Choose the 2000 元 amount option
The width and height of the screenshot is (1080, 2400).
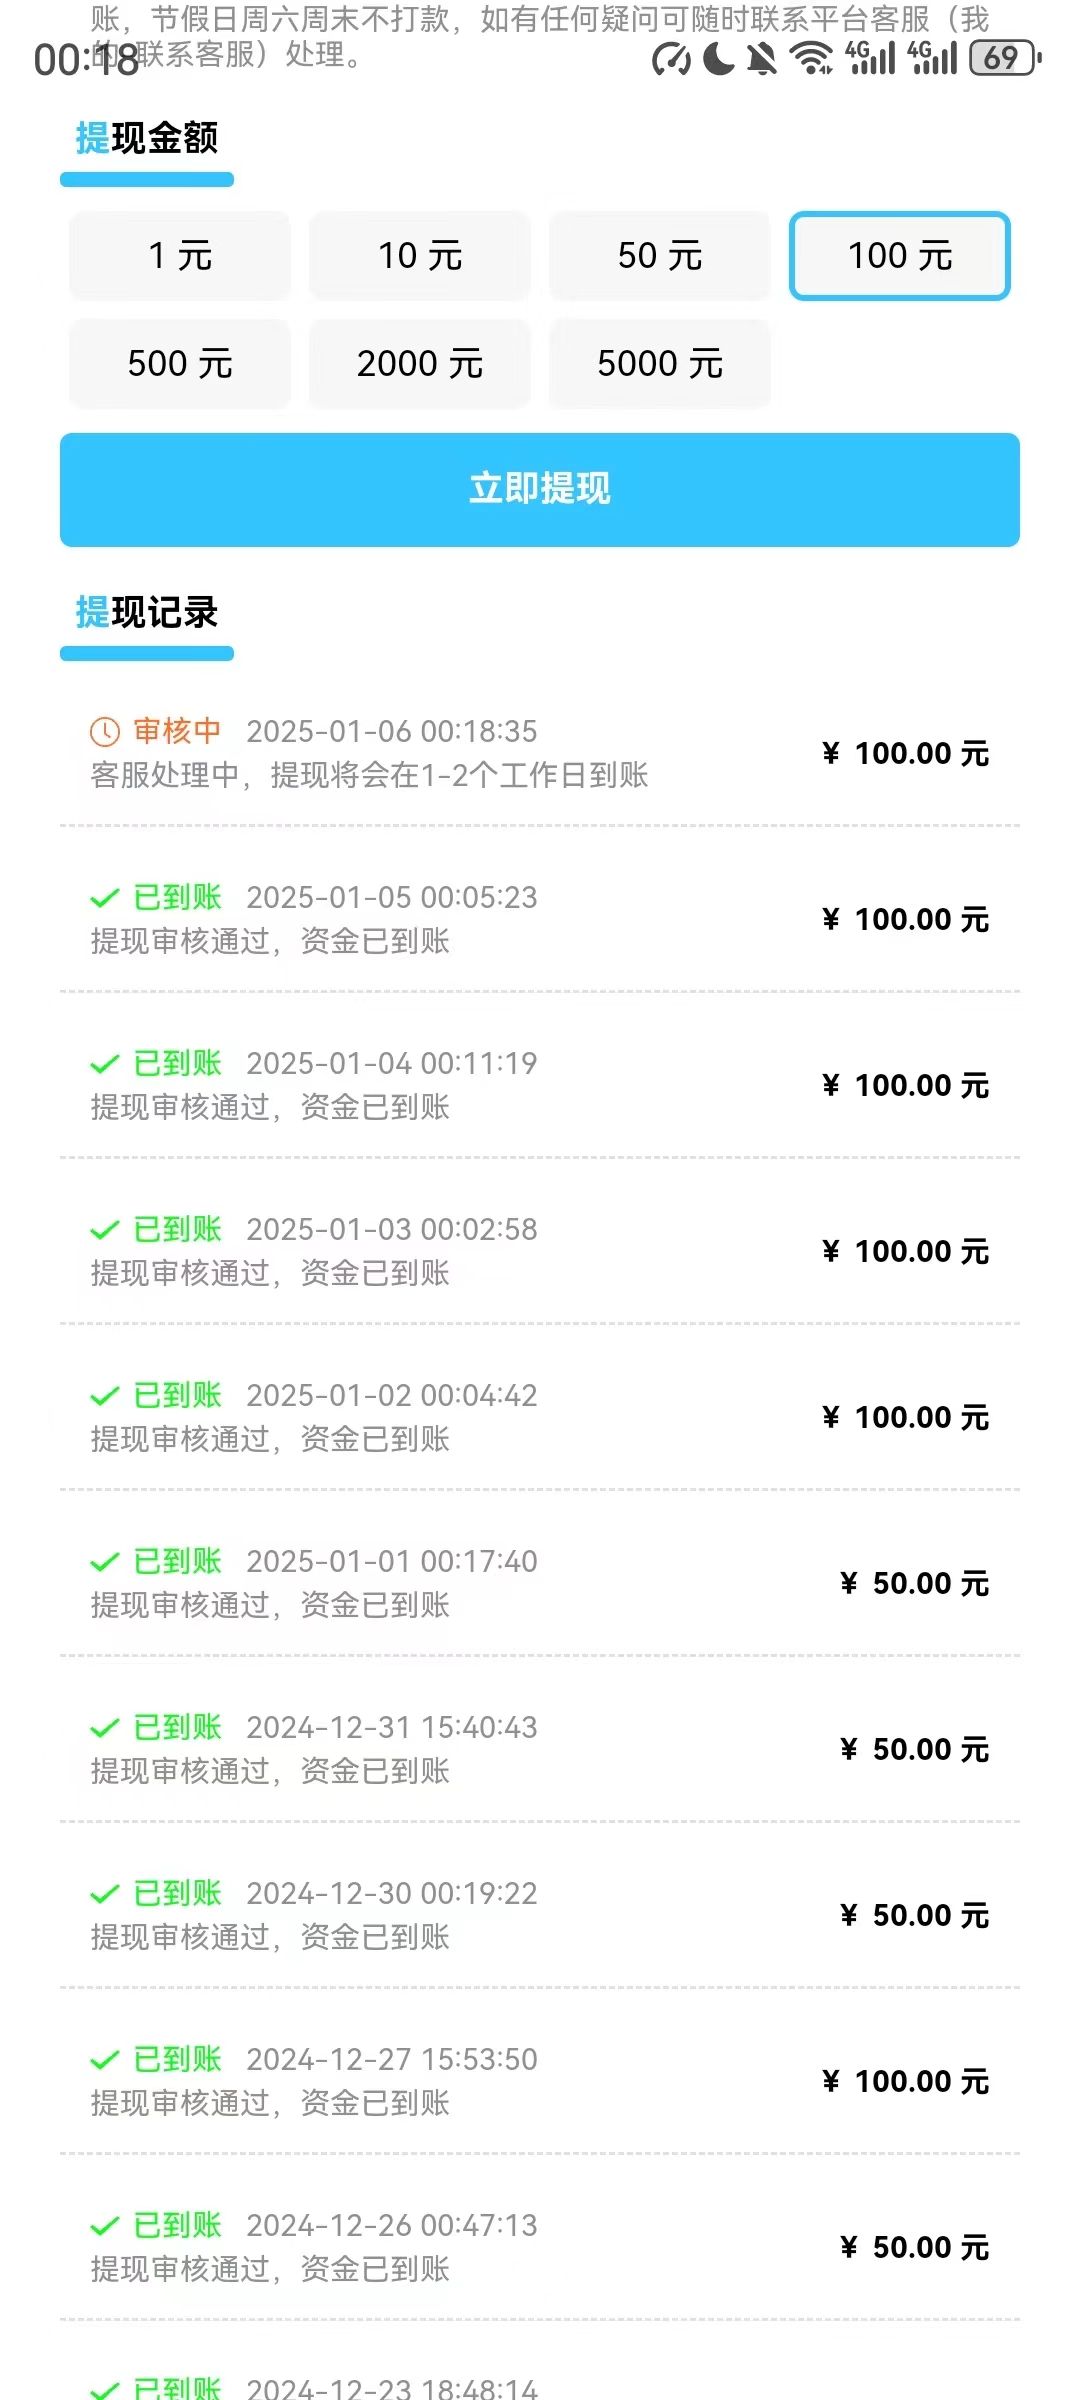coord(420,364)
